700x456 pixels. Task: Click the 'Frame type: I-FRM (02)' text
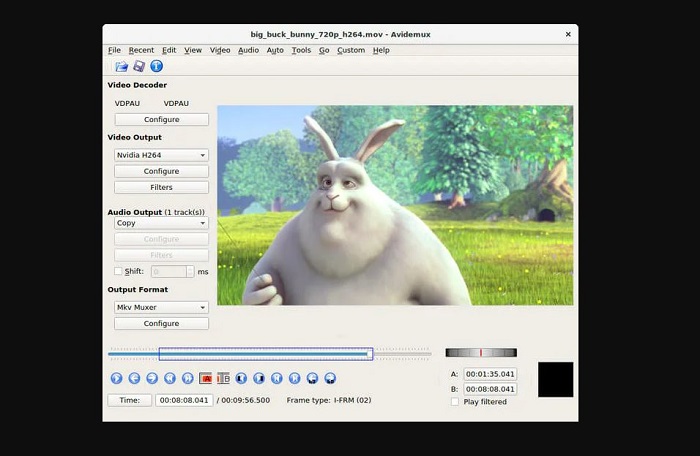tap(329, 400)
